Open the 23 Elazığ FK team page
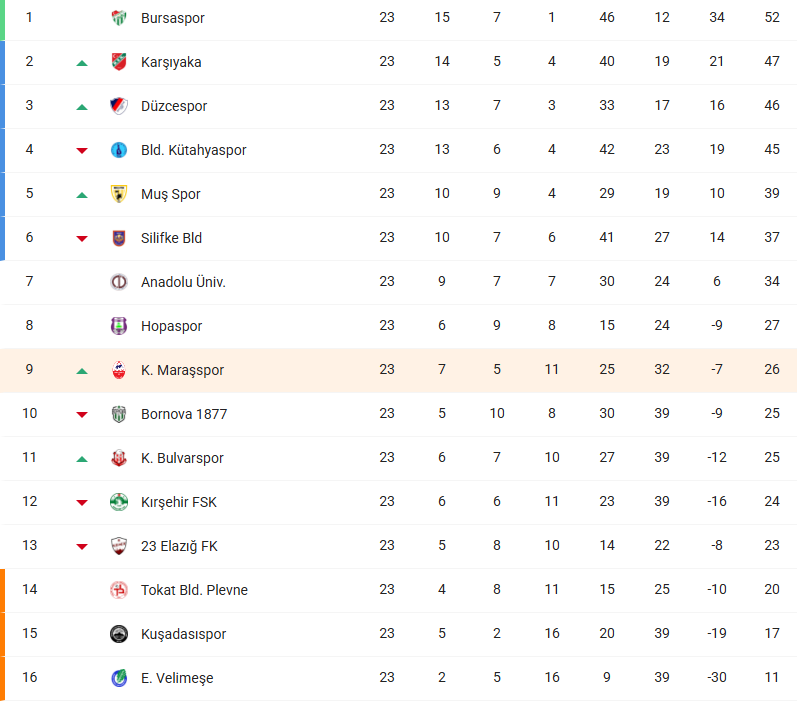The image size is (797, 701). [179, 546]
